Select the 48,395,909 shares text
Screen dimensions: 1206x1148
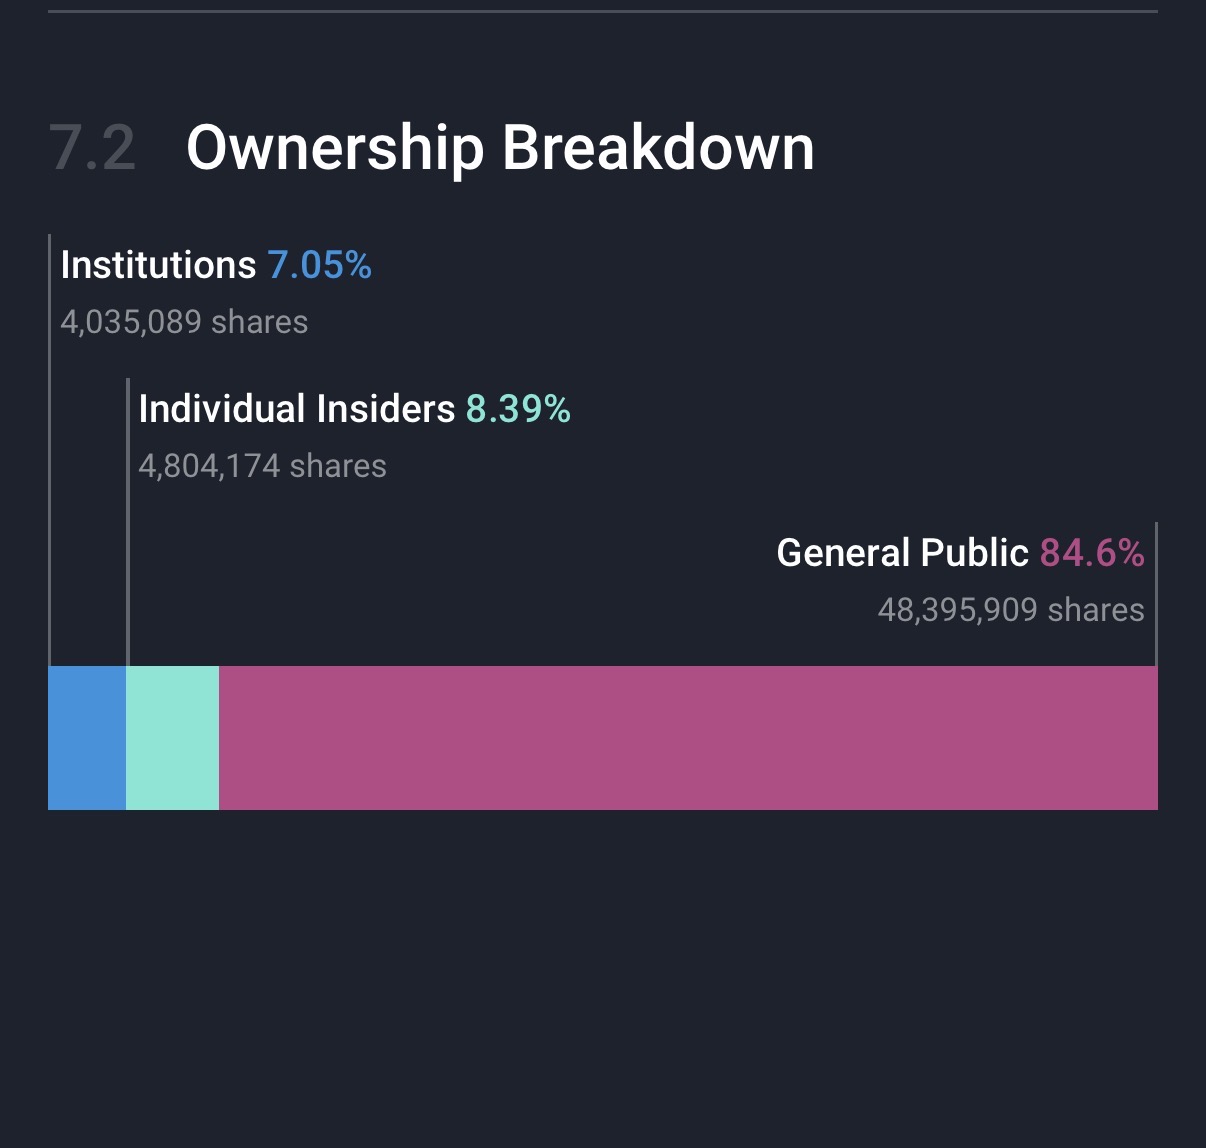1010,610
